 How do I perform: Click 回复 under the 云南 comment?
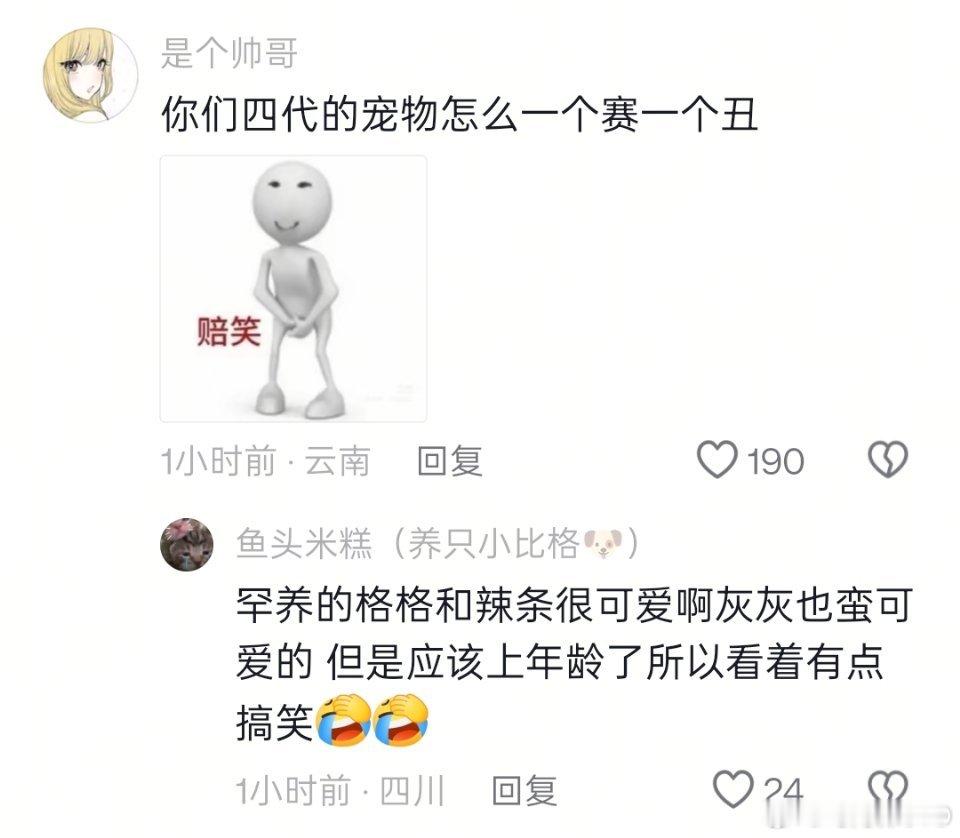450,461
